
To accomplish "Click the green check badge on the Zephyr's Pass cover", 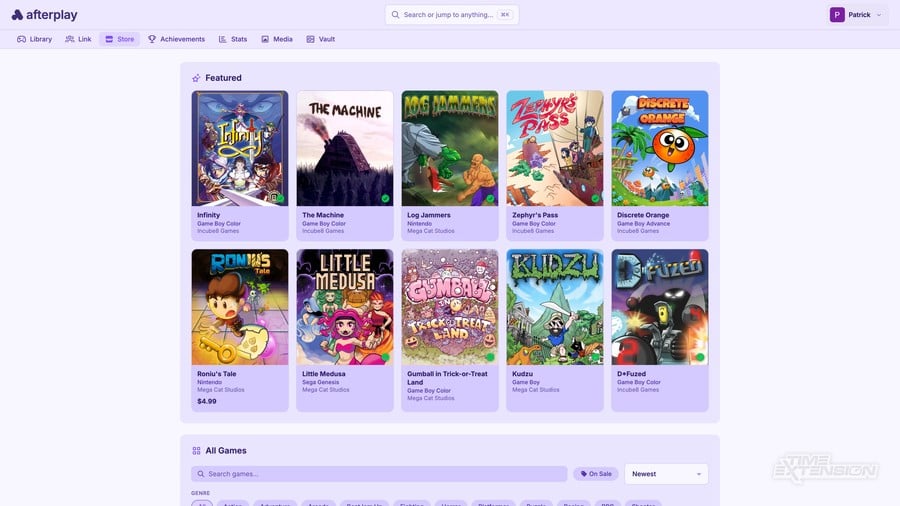I will (595, 198).
